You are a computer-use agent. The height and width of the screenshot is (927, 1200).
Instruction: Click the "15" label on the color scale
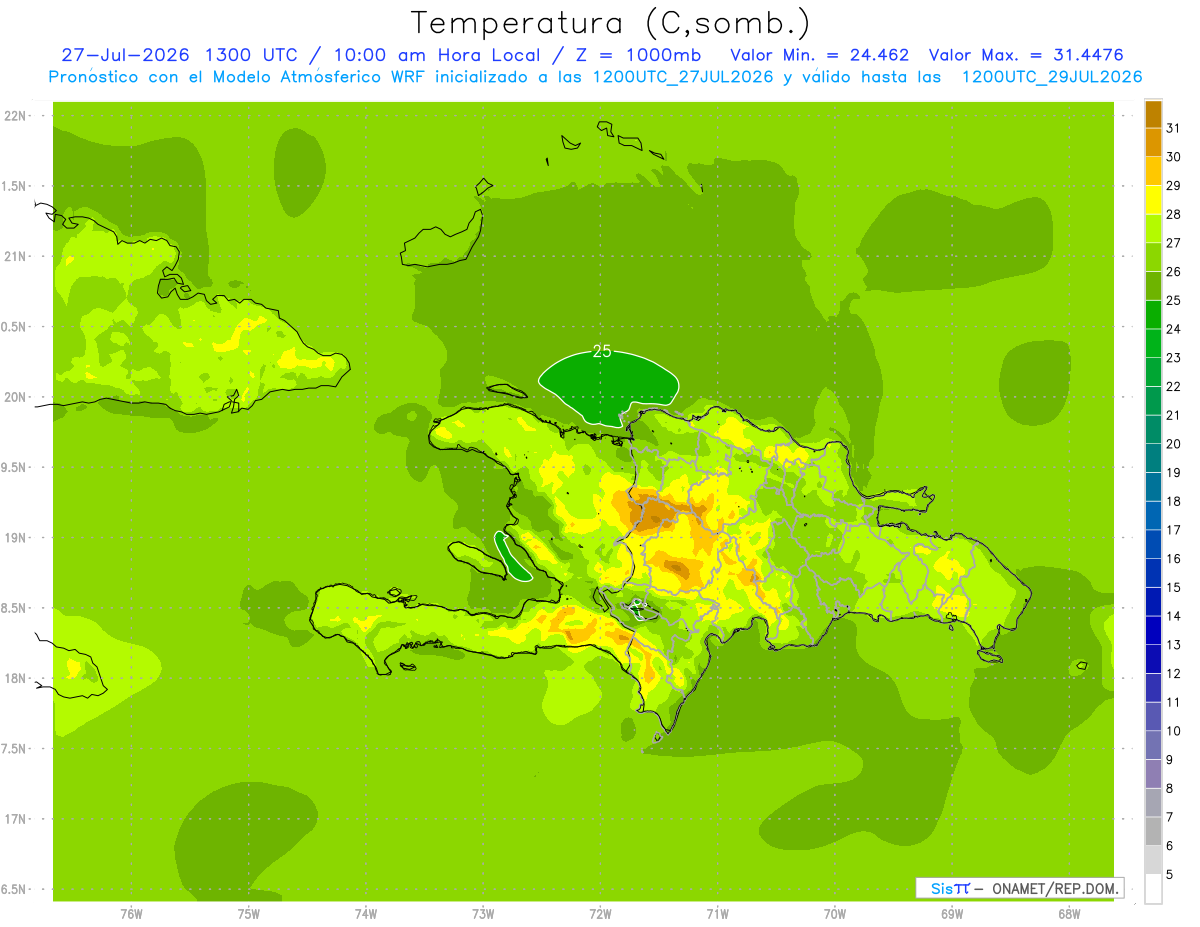(1173, 587)
